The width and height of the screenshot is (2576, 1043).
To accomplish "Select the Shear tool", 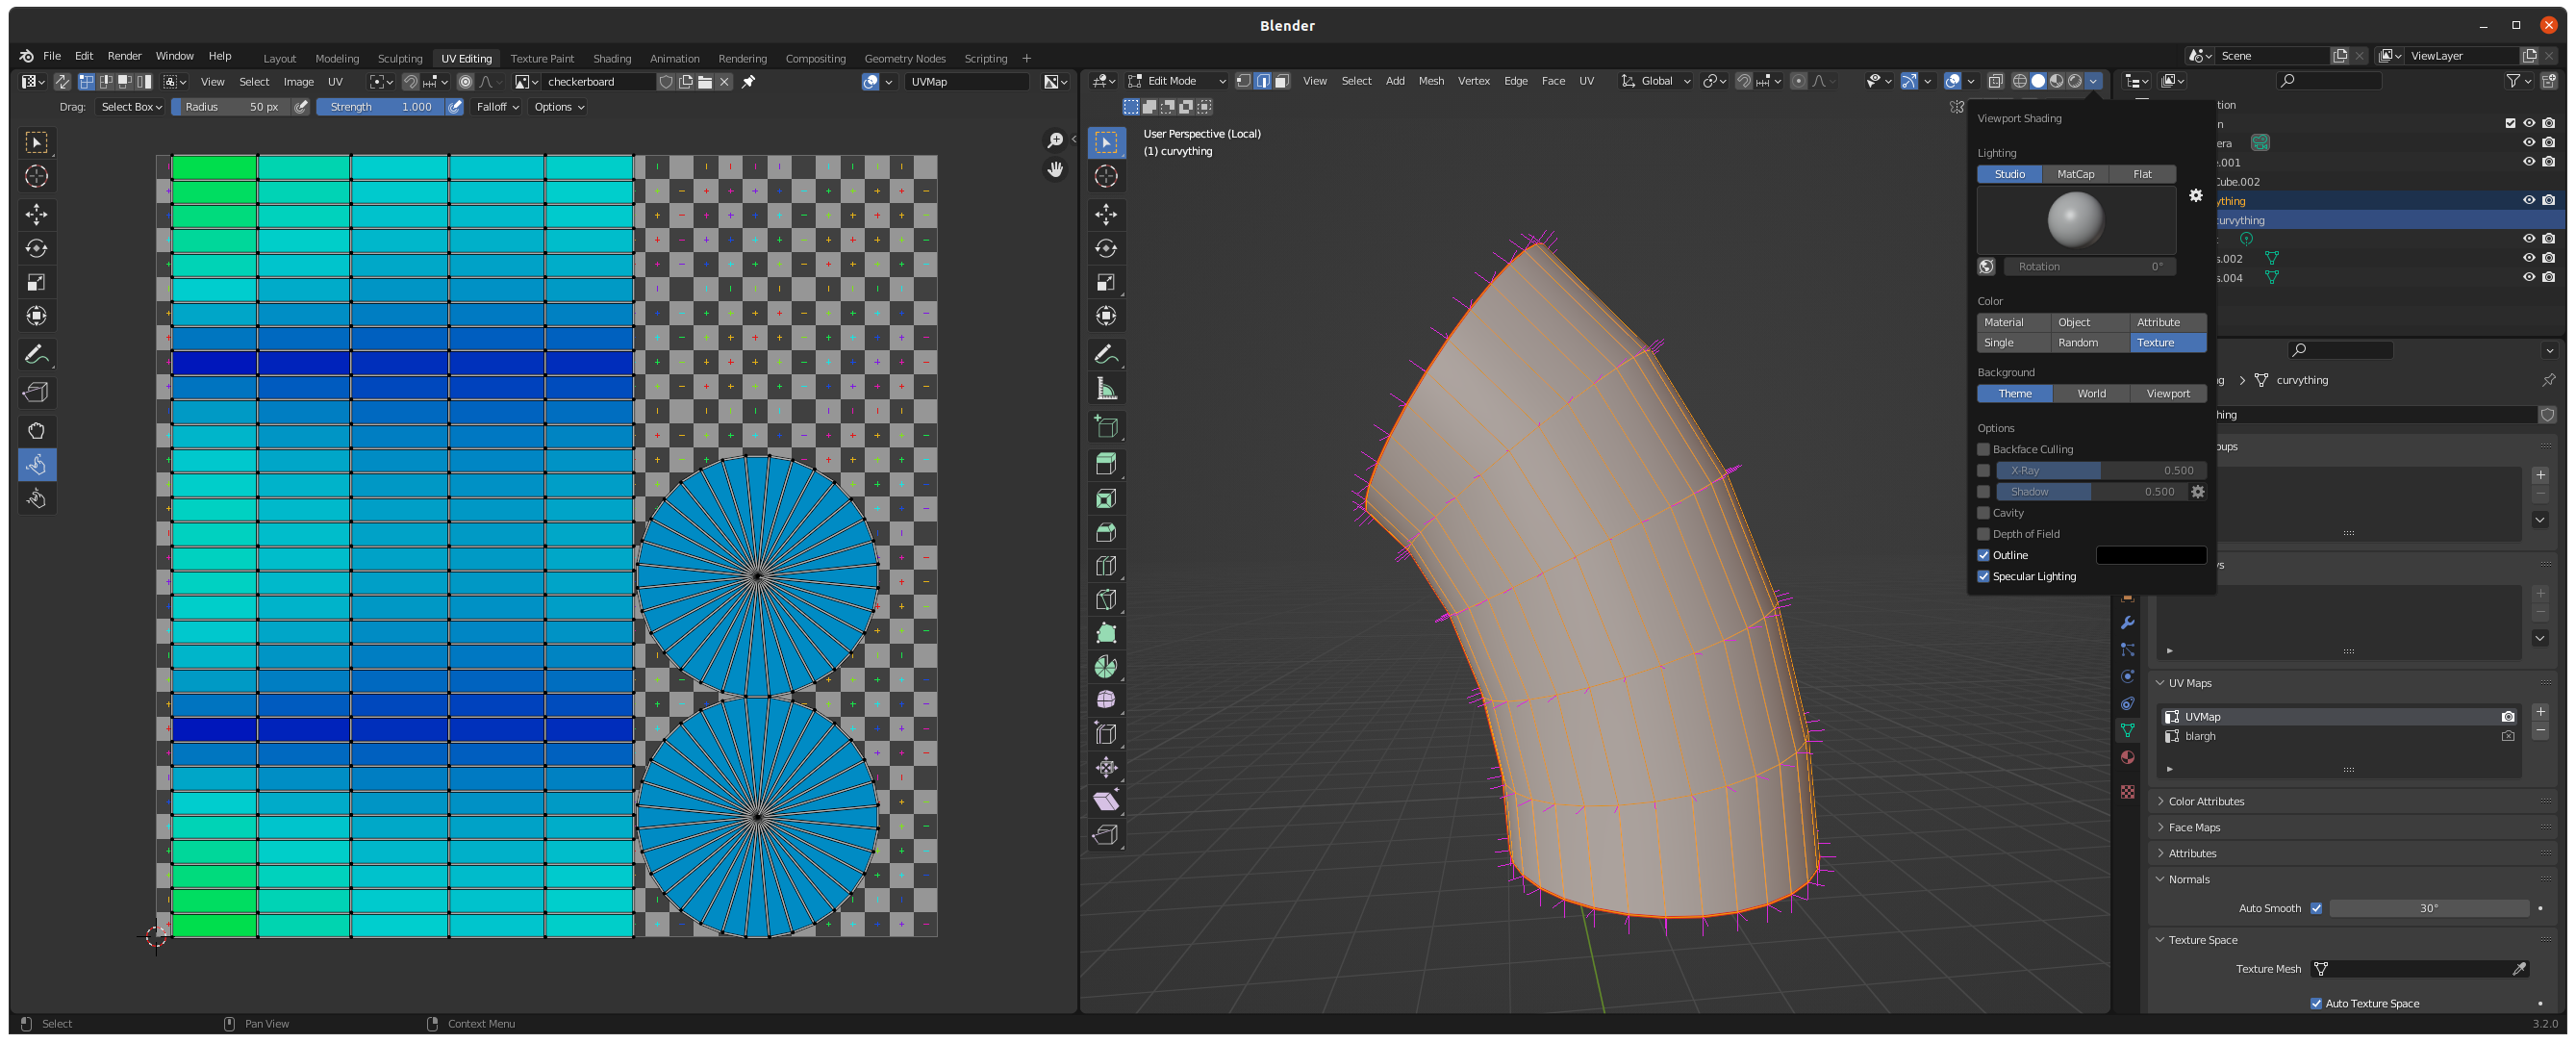I will point(1106,801).
